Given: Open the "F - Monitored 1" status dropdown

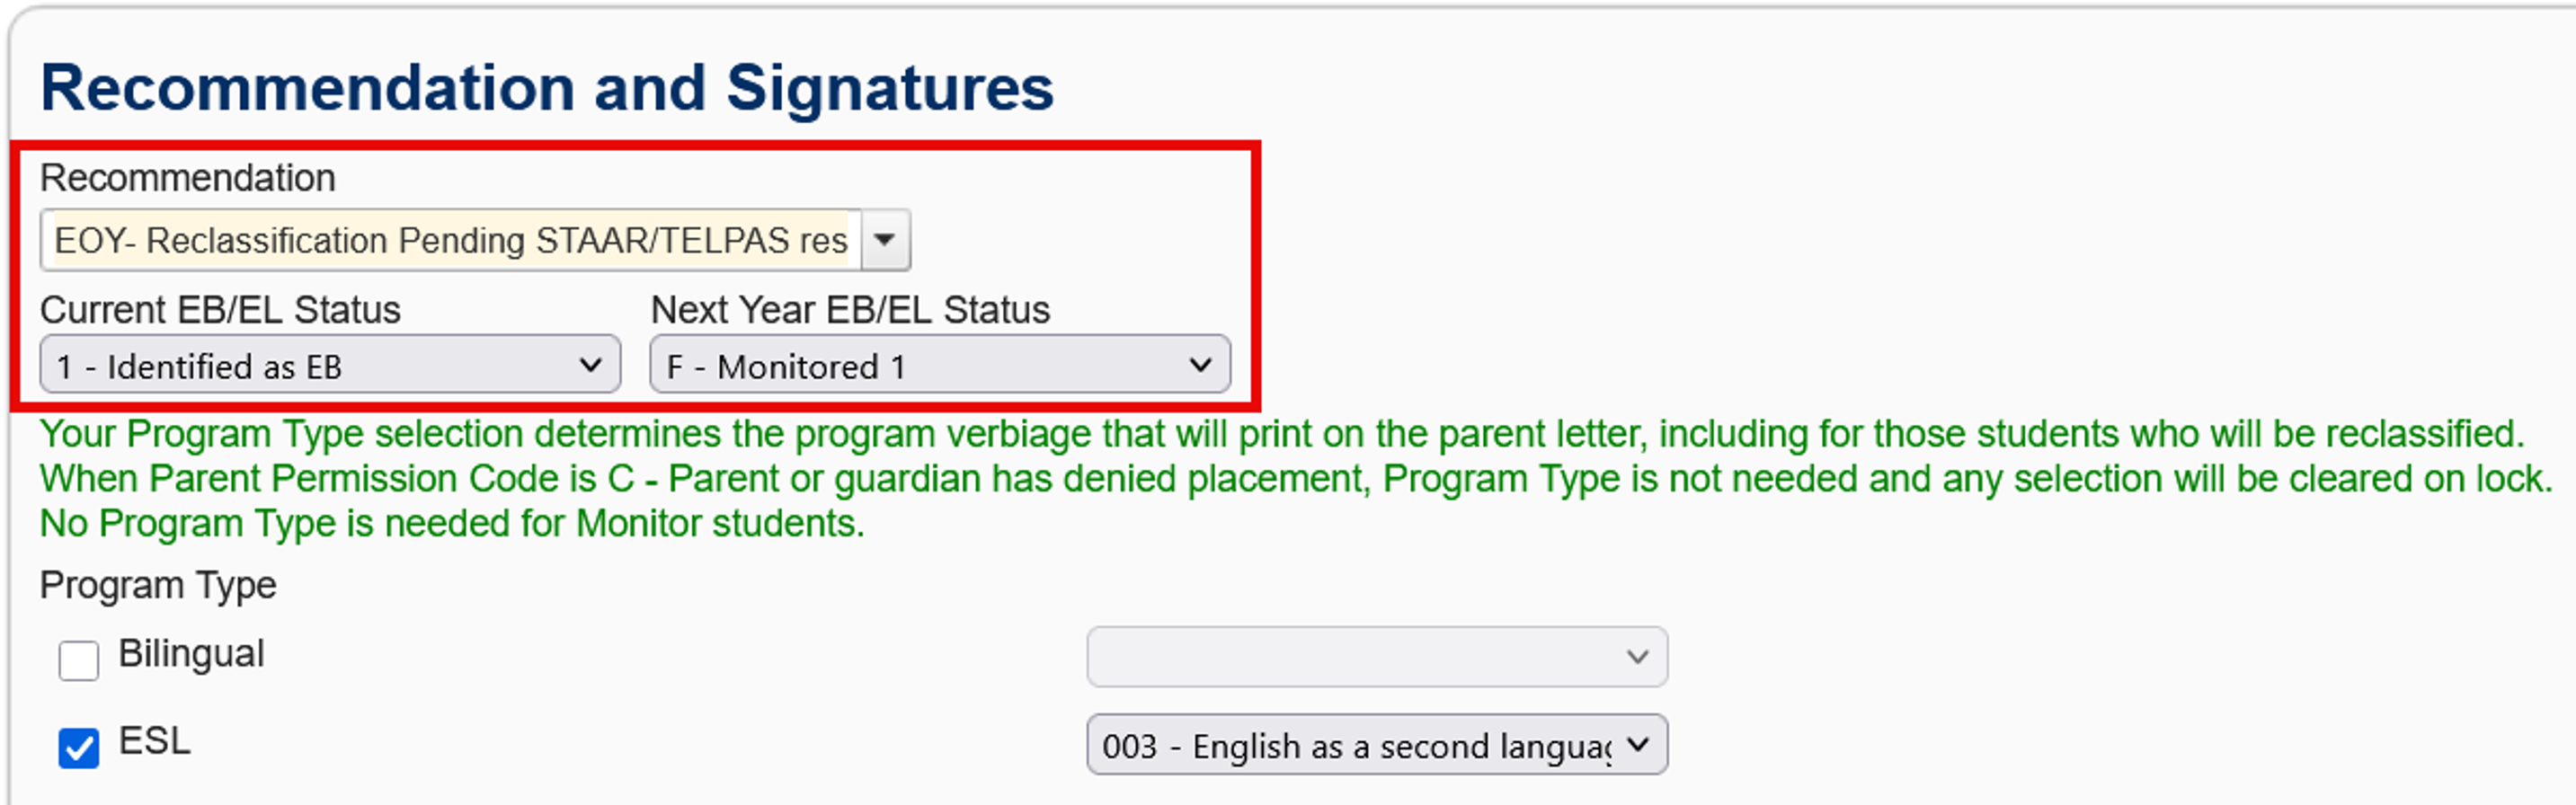Looking at the screenshot, I should (x=940, y=365).
